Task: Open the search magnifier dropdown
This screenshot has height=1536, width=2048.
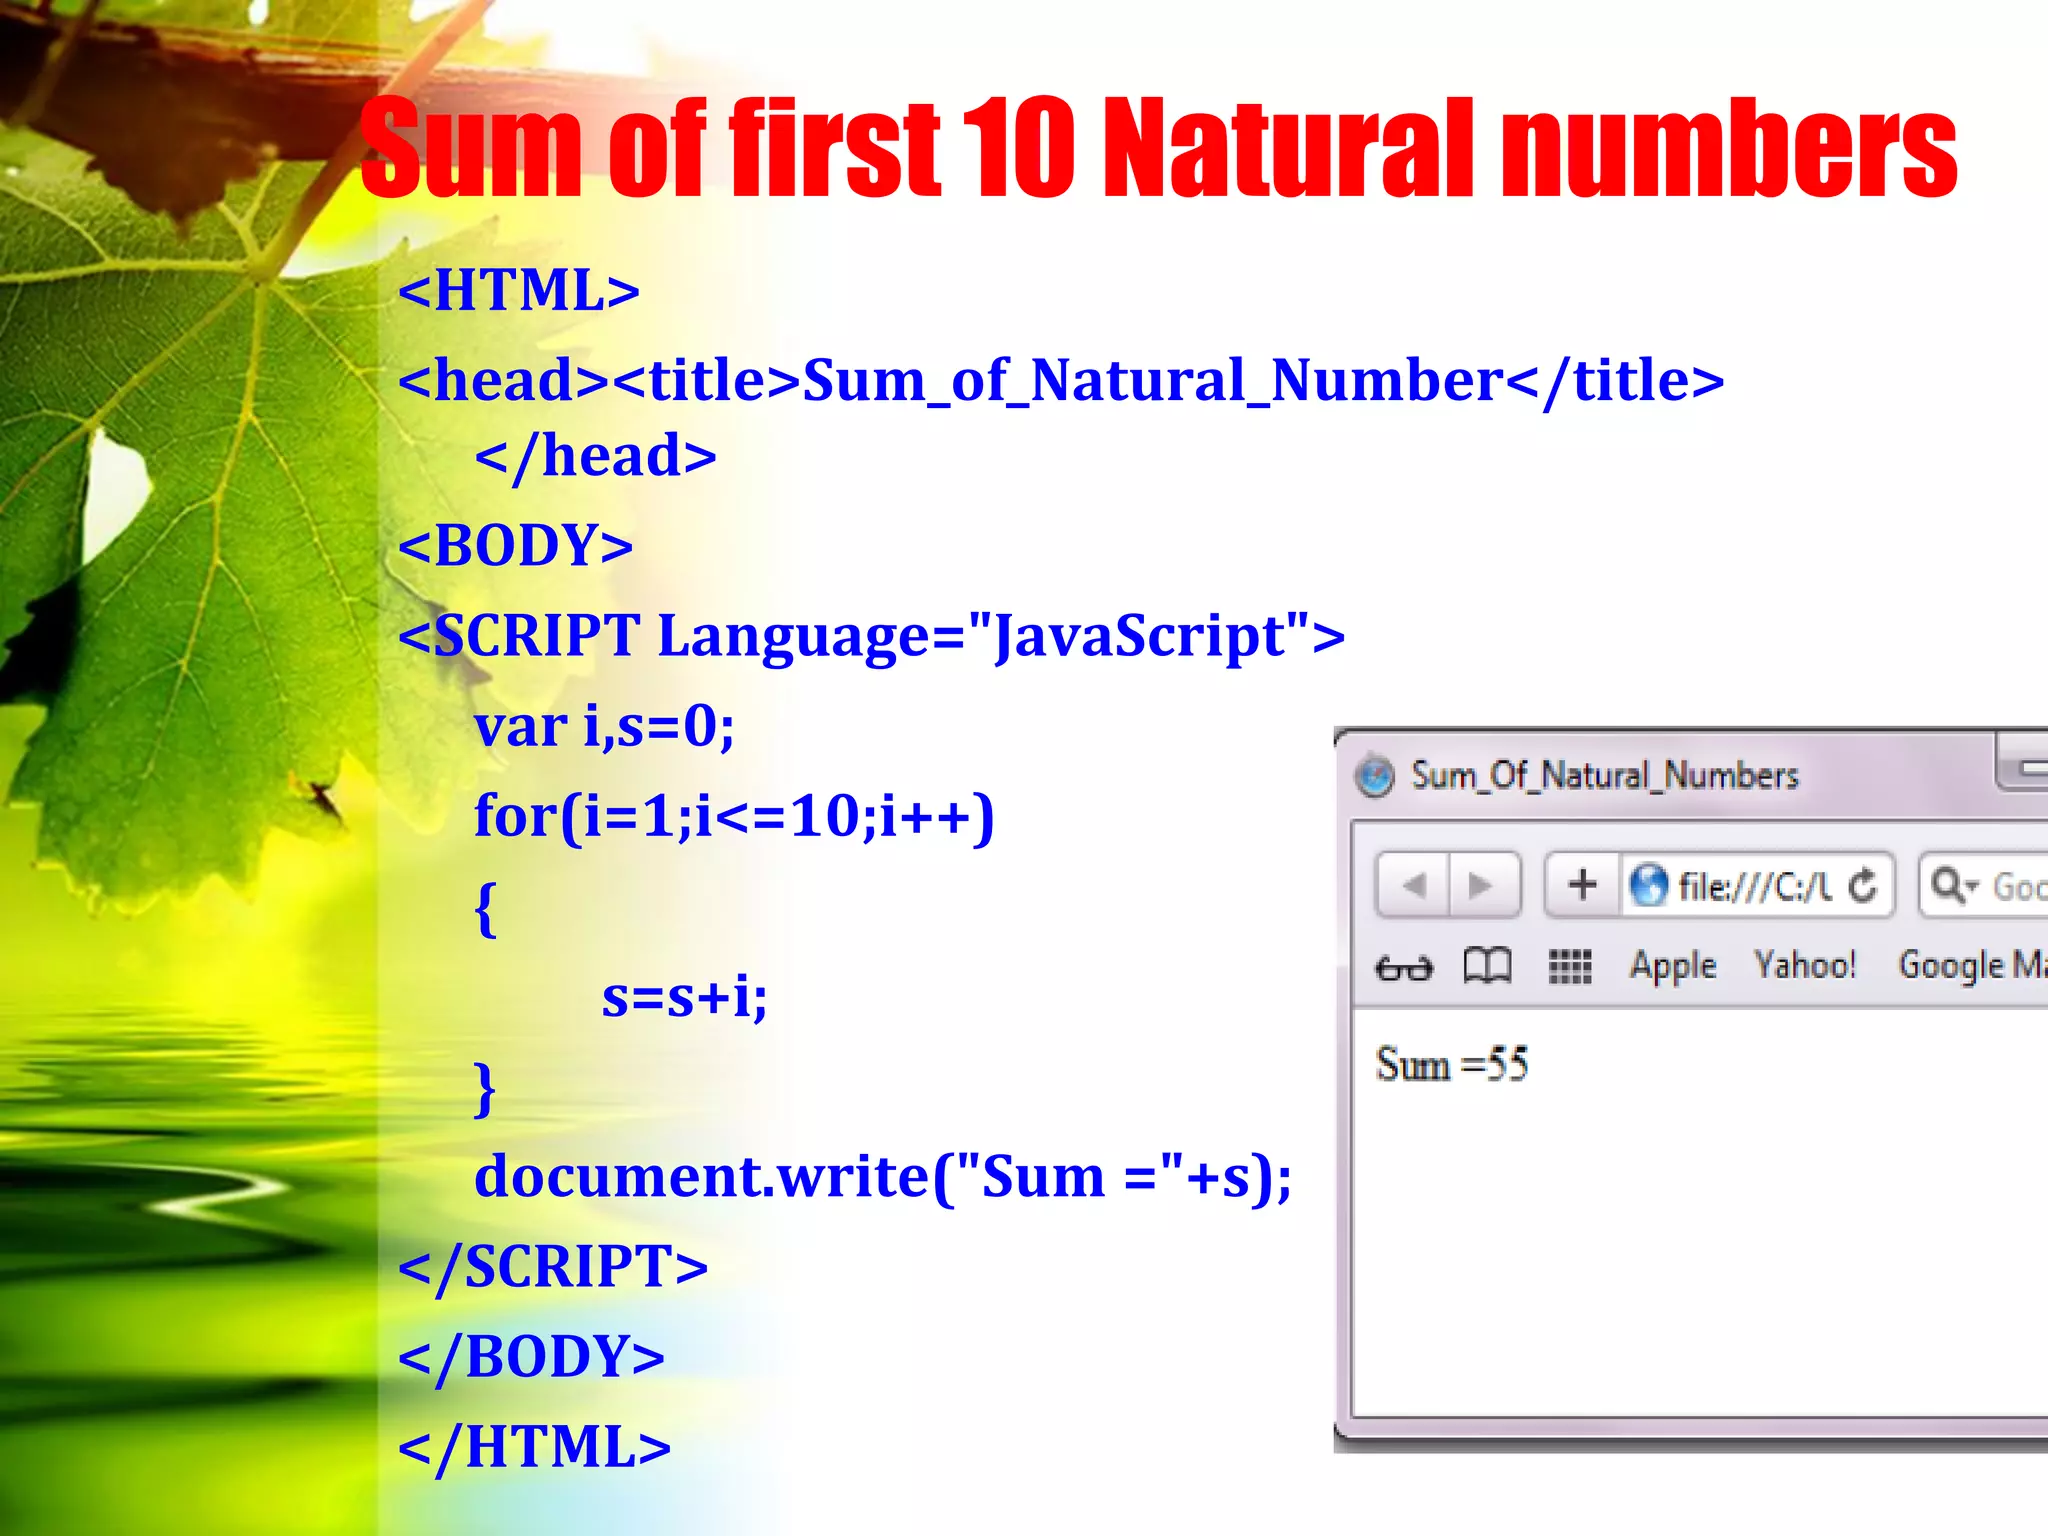Action: [x=1955, y=885]
